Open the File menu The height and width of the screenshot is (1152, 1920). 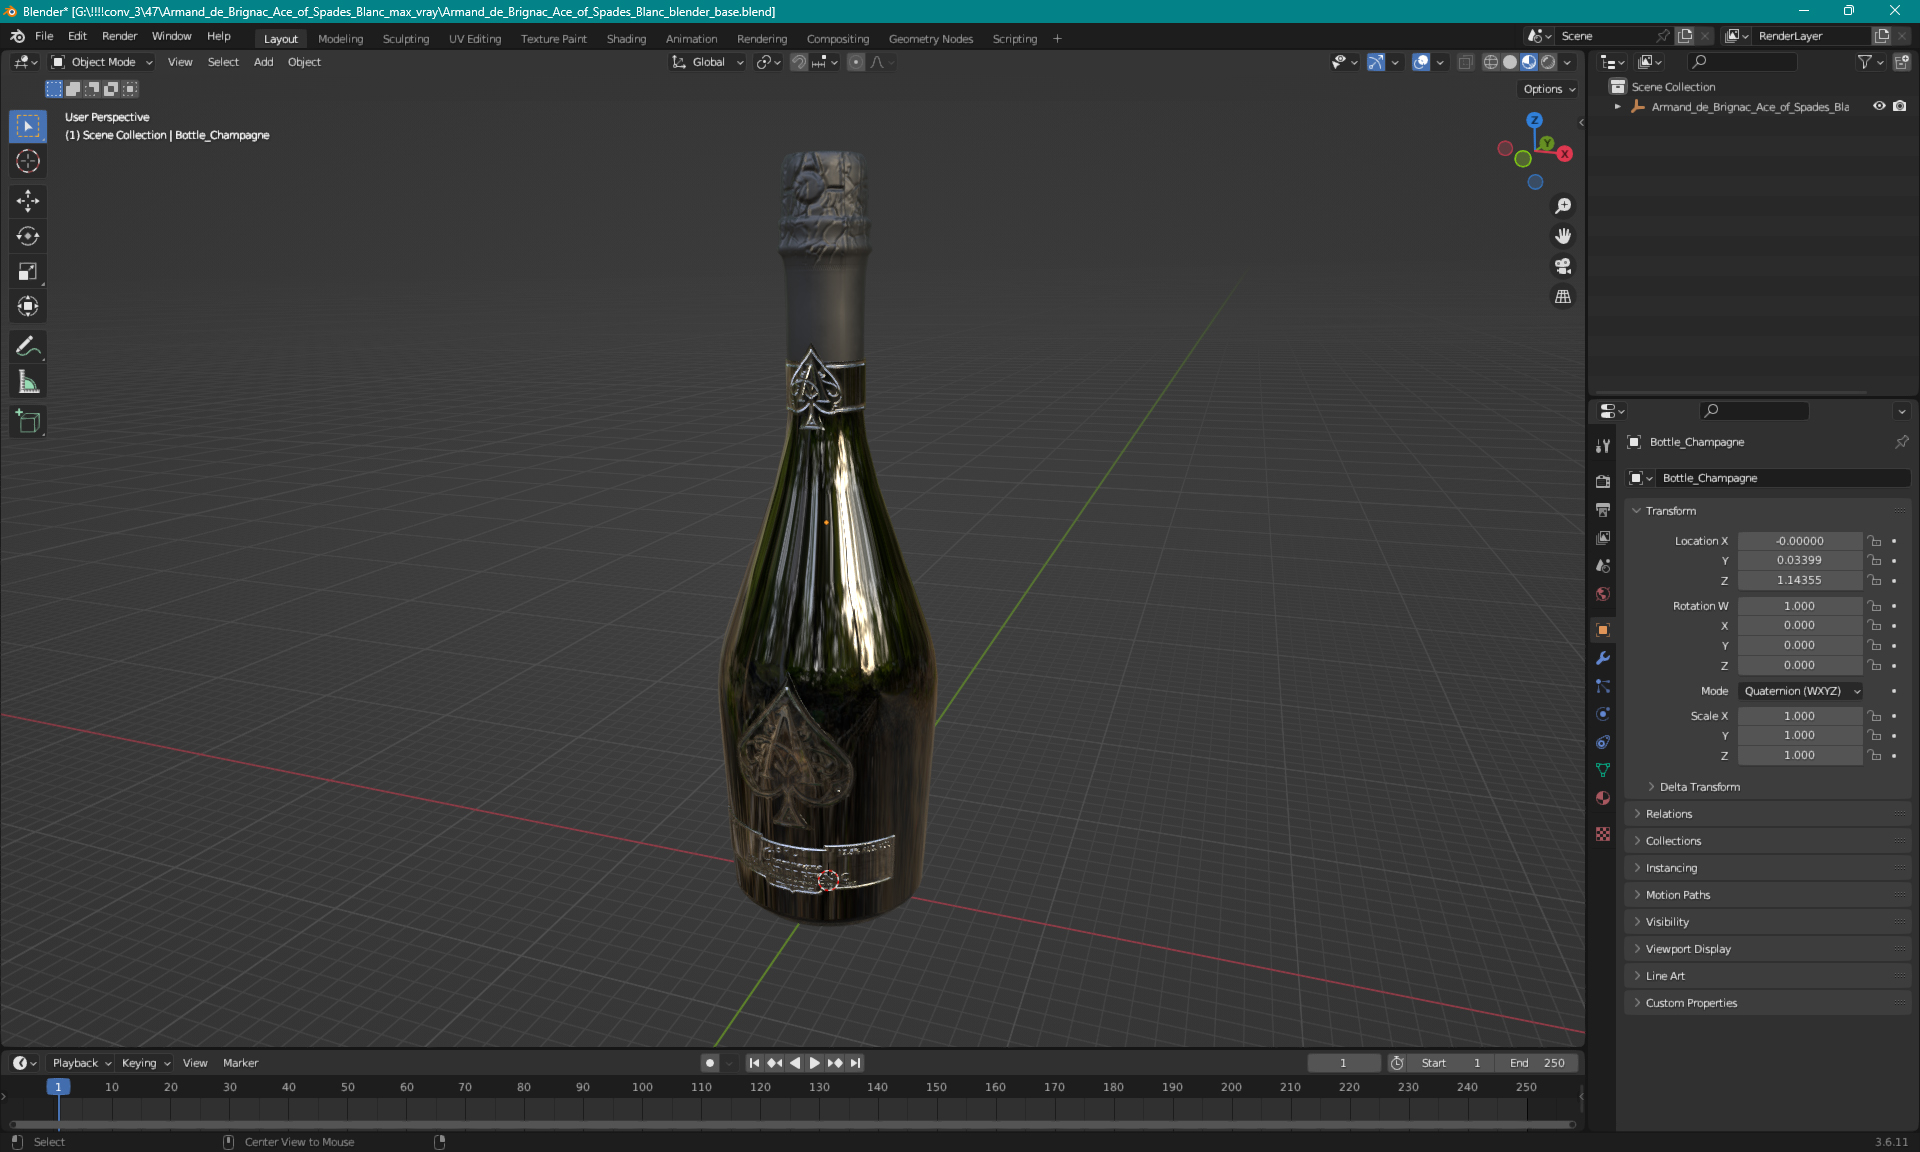tap(44, 36)
